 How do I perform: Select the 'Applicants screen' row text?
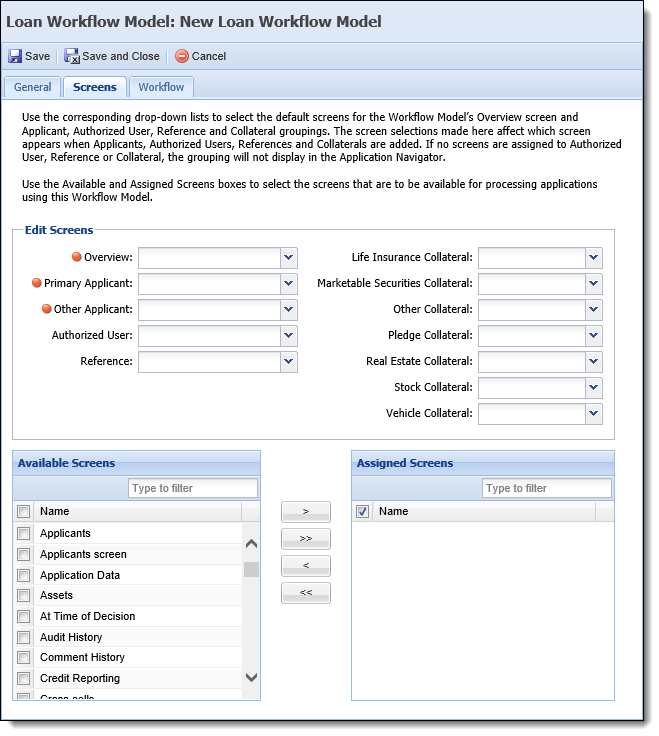(84, 554)
